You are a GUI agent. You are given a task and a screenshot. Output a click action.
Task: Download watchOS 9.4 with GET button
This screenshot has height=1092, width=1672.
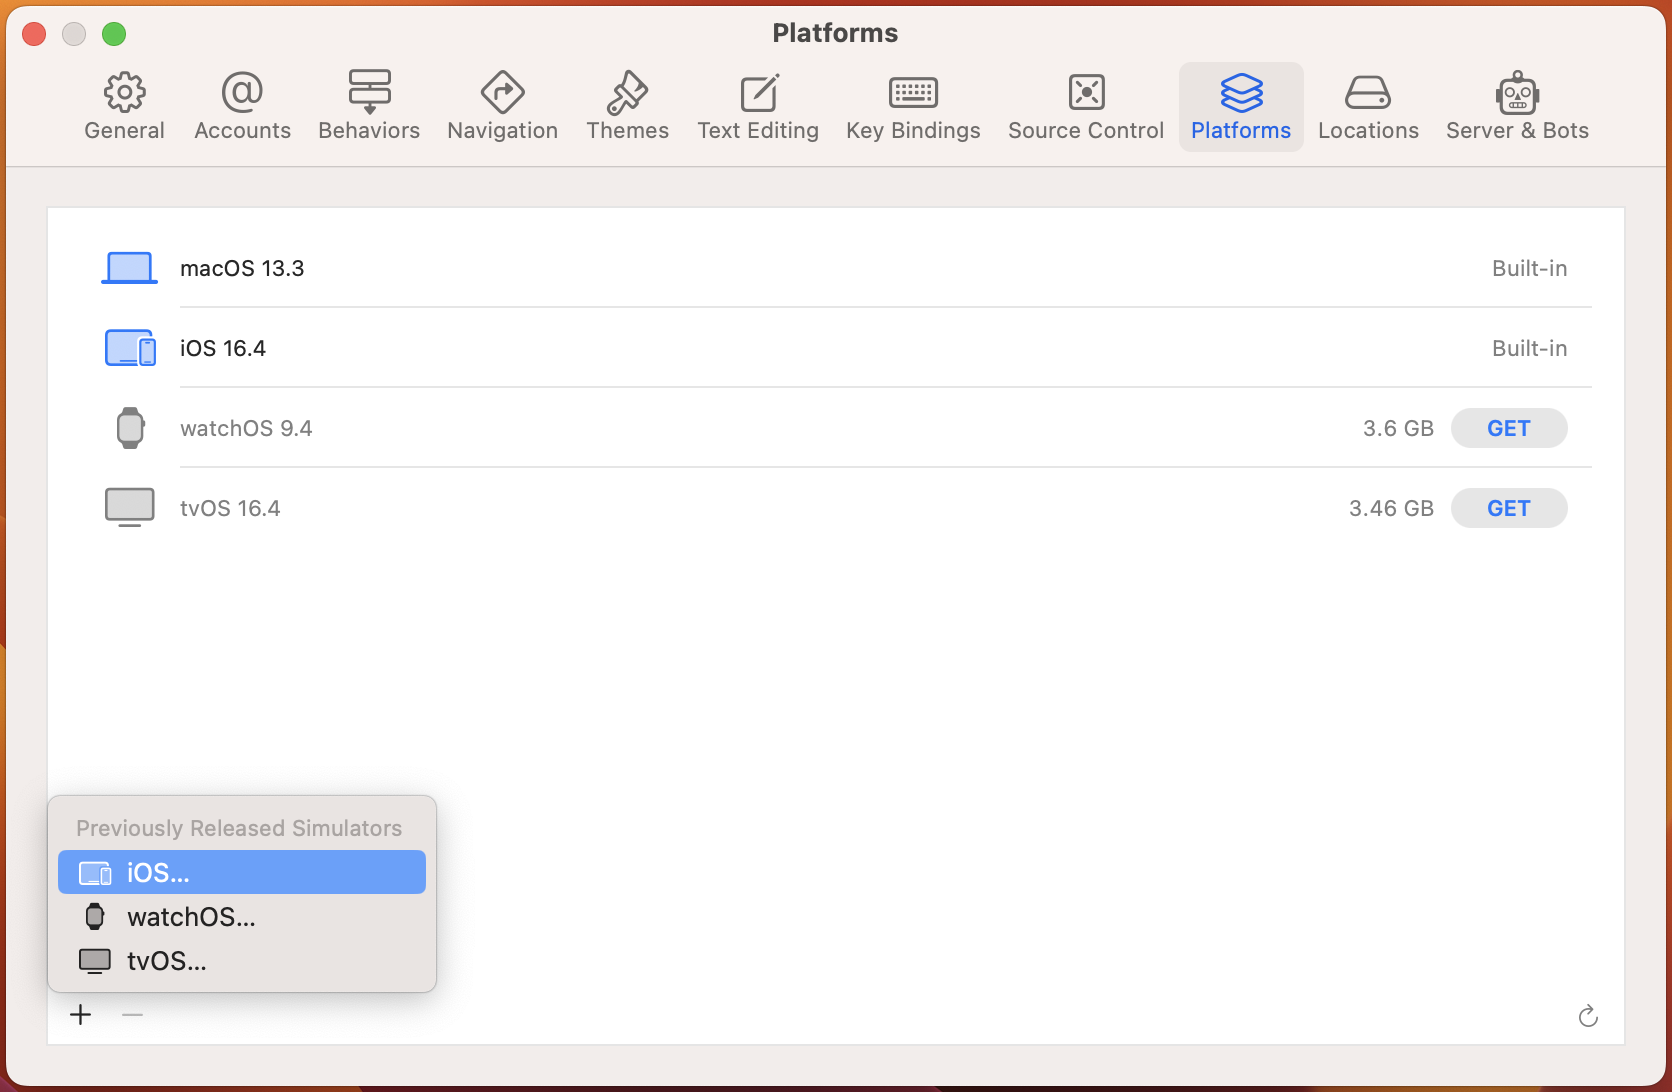(1508, 428)
